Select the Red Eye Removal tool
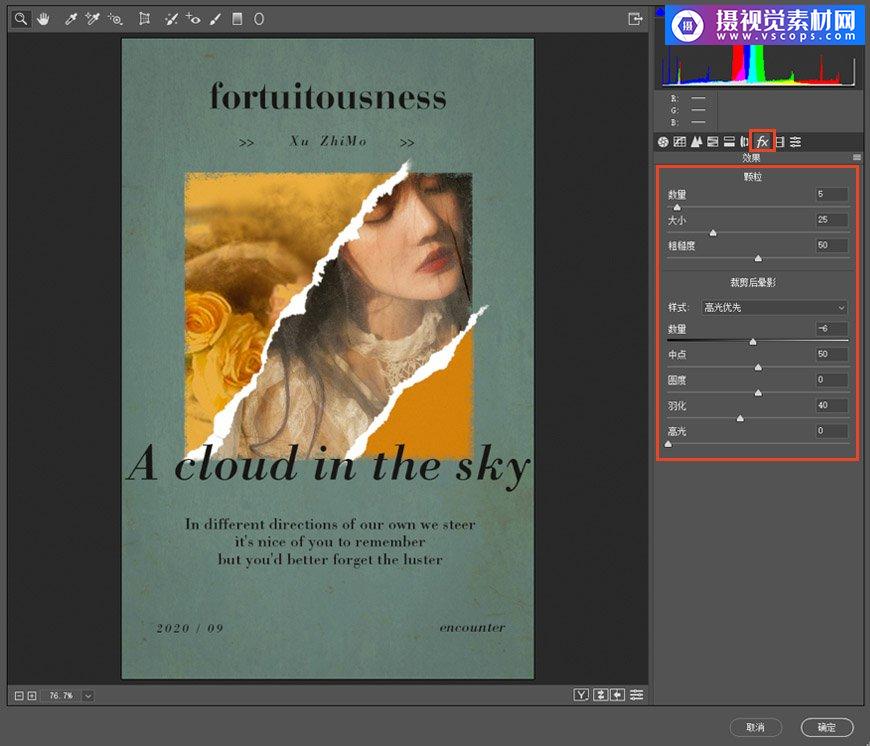 (x=193, y=19)
